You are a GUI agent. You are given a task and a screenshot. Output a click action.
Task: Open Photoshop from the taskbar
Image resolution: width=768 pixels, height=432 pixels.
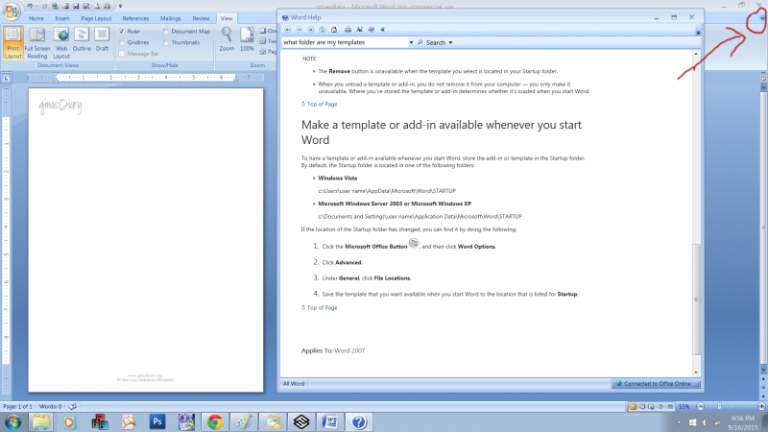tap(157, 422)
